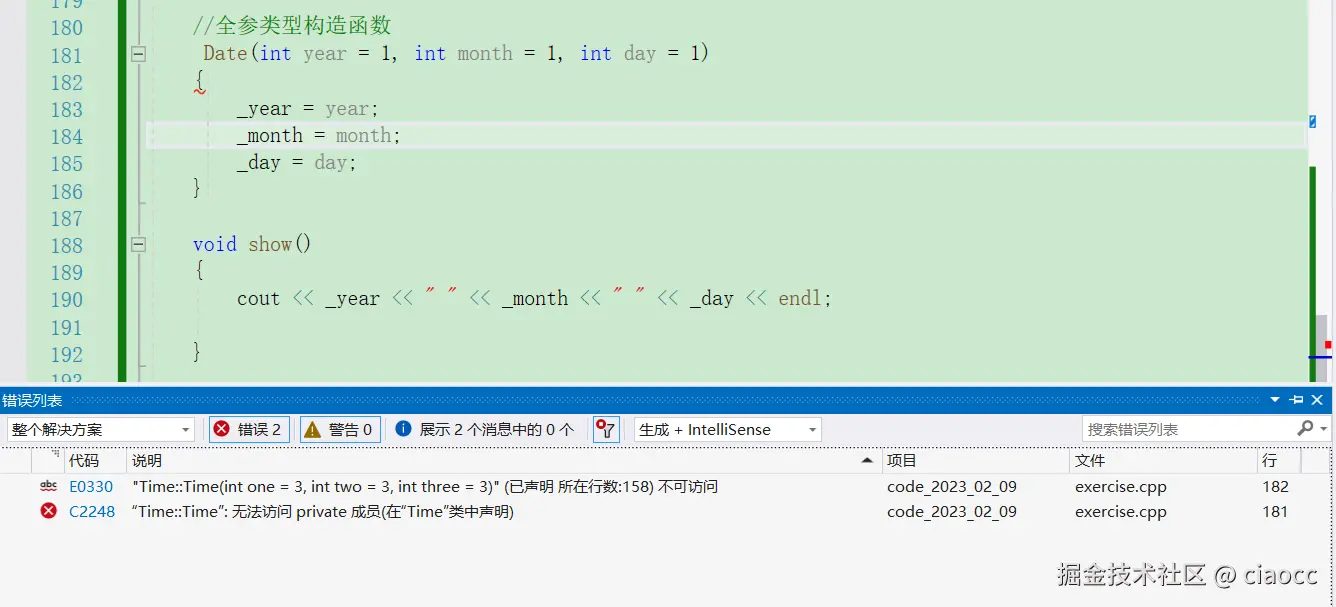
Task: Toggle the 警告 0 warning filter
Action: point(341,428)
